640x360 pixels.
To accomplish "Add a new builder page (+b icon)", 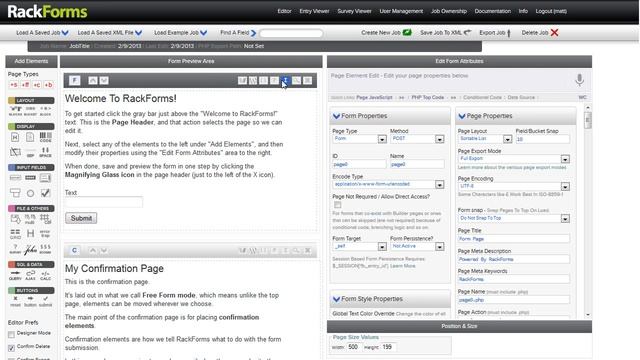I will pyautogui.click(x=48, y=85).
